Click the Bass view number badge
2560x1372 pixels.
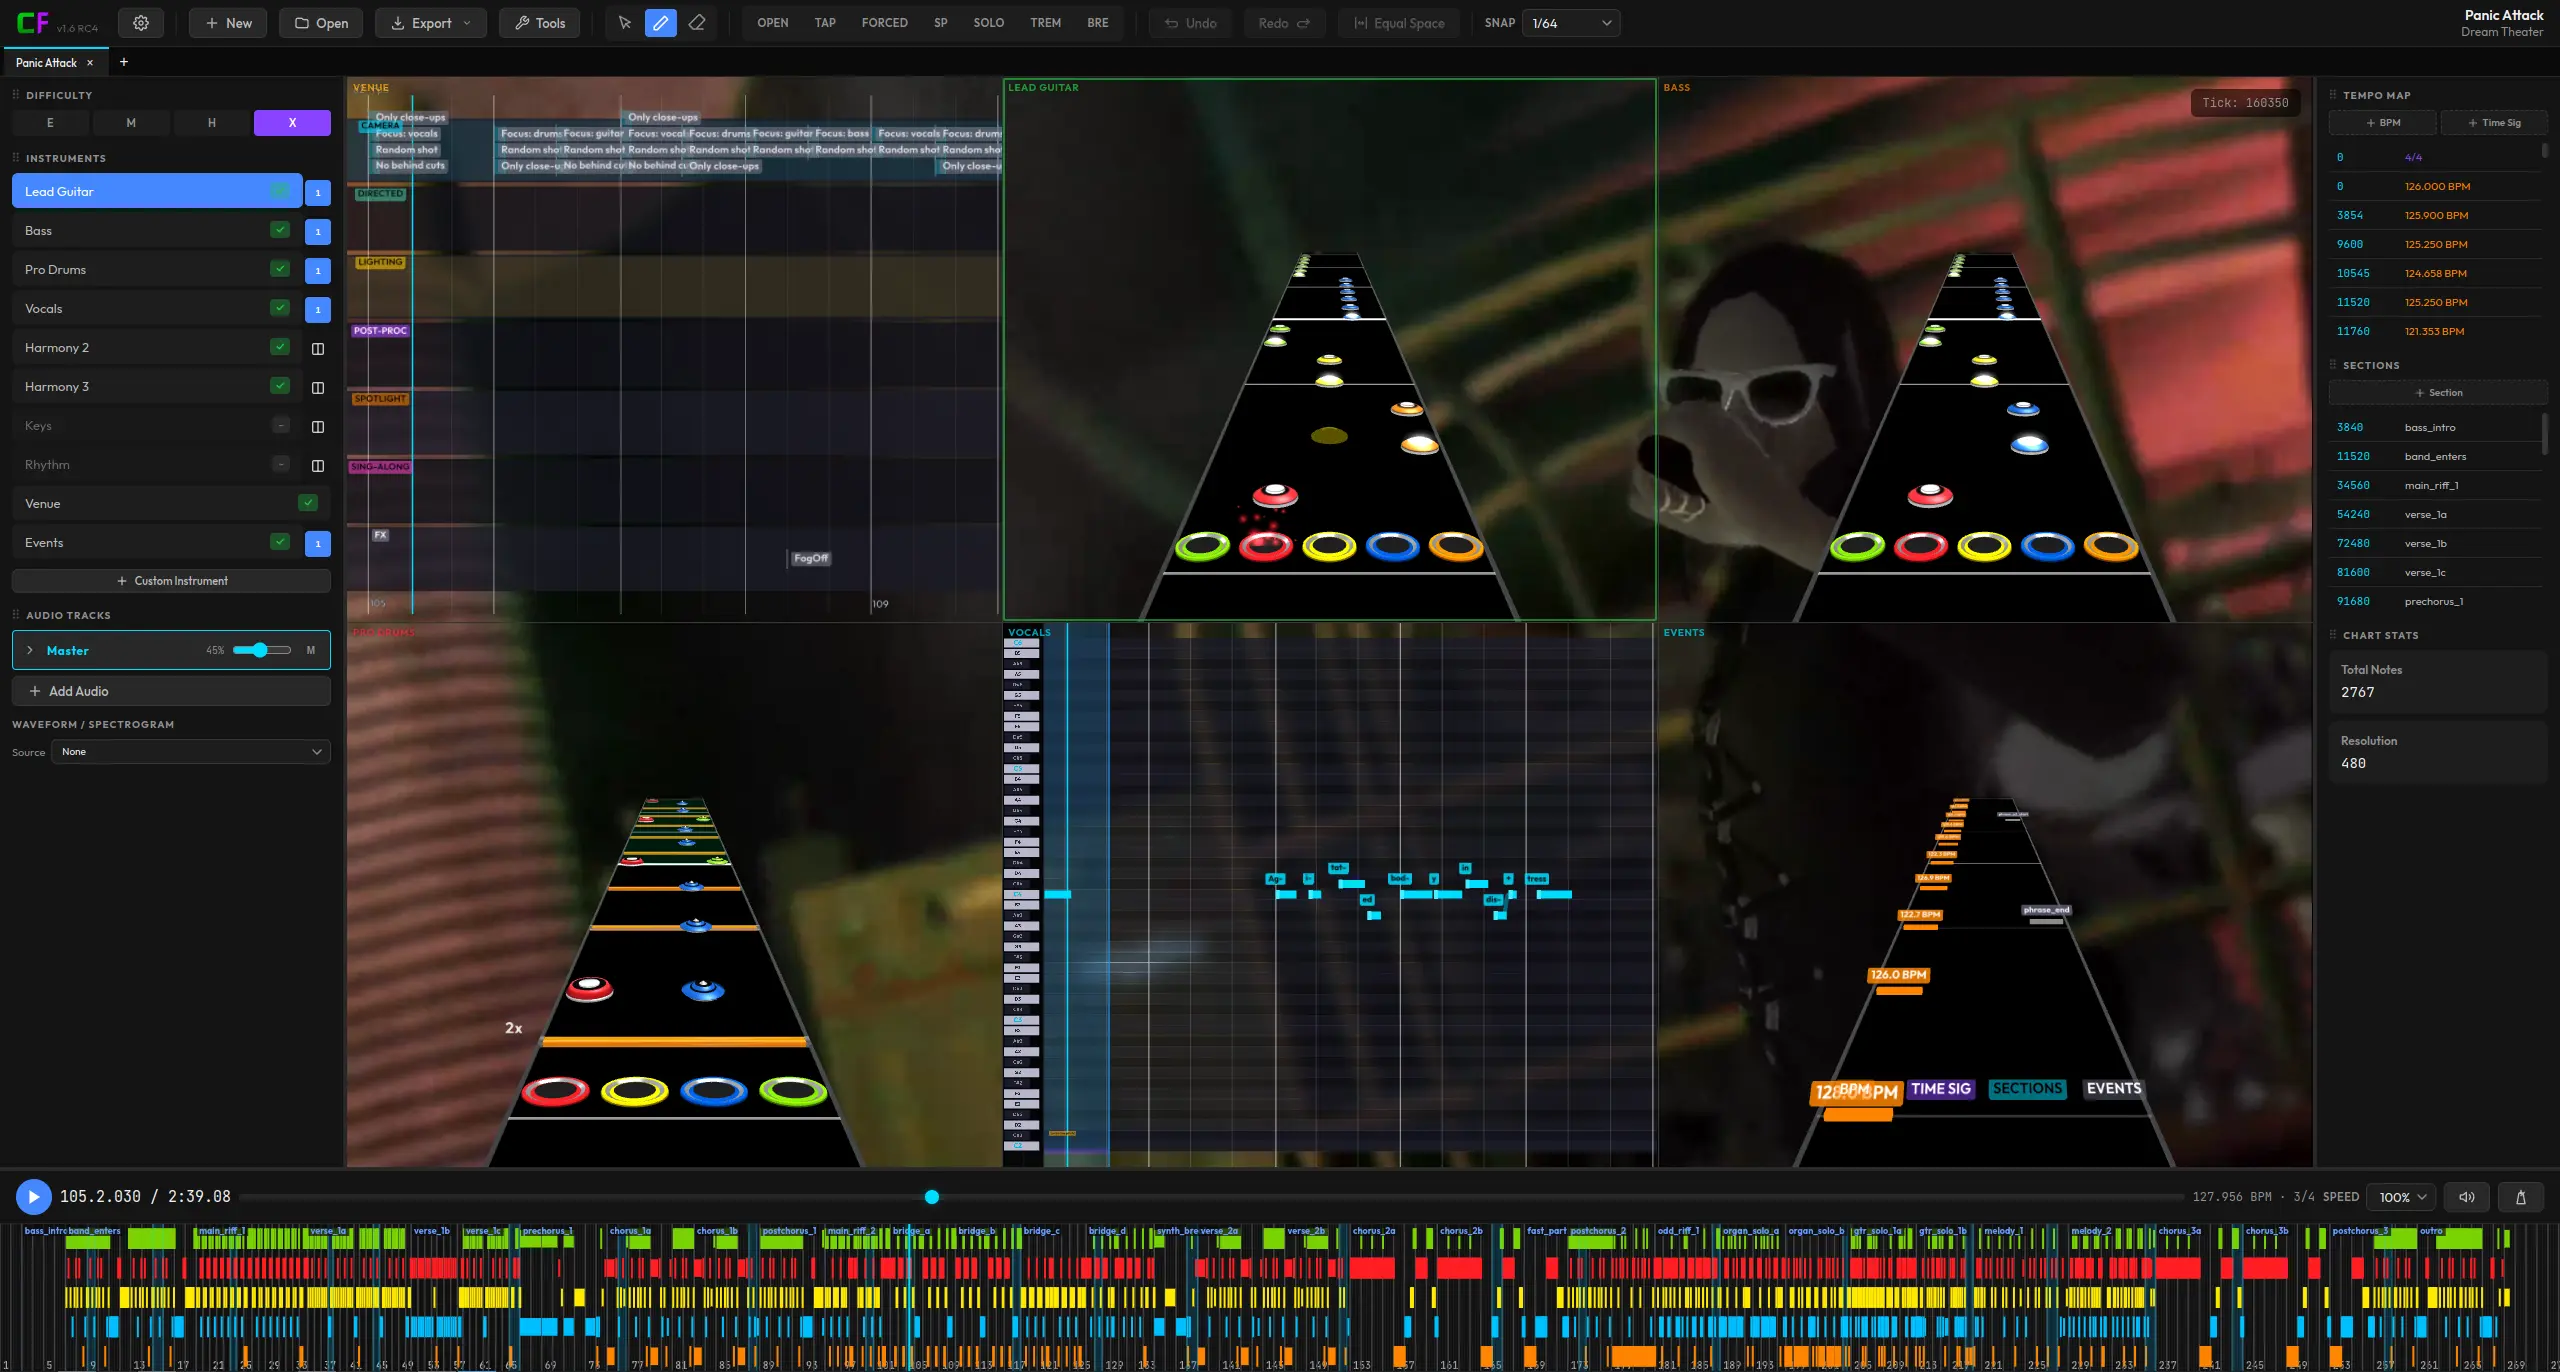[x=318, y=231]
